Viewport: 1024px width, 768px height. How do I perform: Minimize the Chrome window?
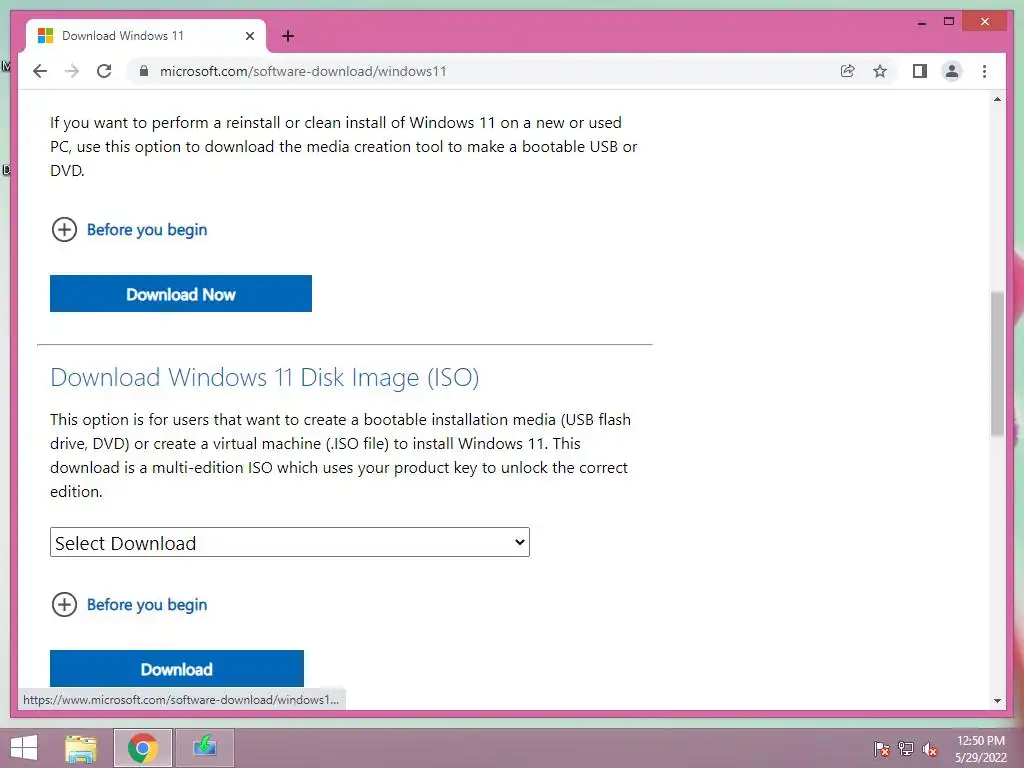[x=921, y=22]
